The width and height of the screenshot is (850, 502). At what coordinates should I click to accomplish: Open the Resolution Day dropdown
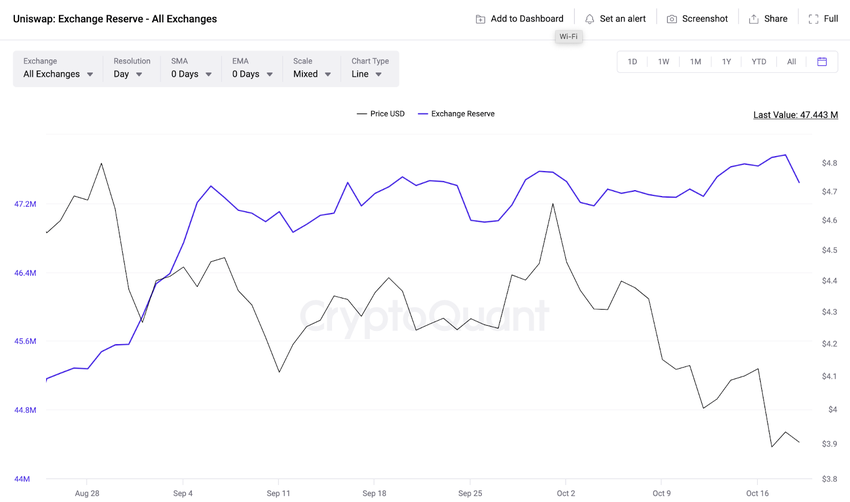[128, 74]
